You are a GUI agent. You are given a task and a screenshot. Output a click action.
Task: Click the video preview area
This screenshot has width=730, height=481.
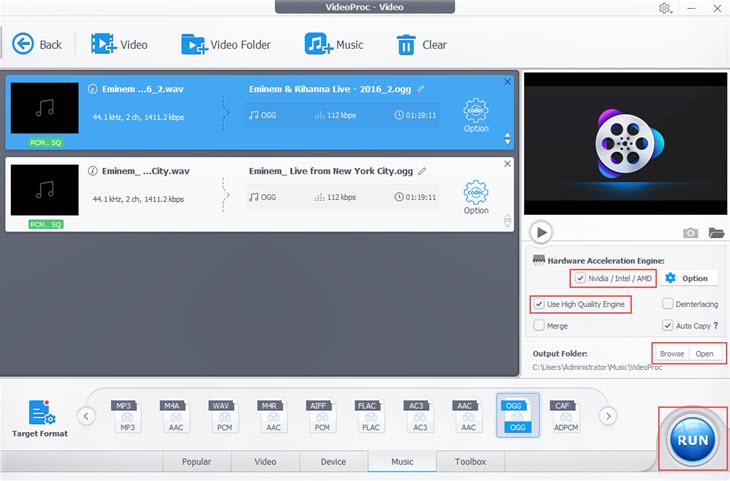(625, 143)
